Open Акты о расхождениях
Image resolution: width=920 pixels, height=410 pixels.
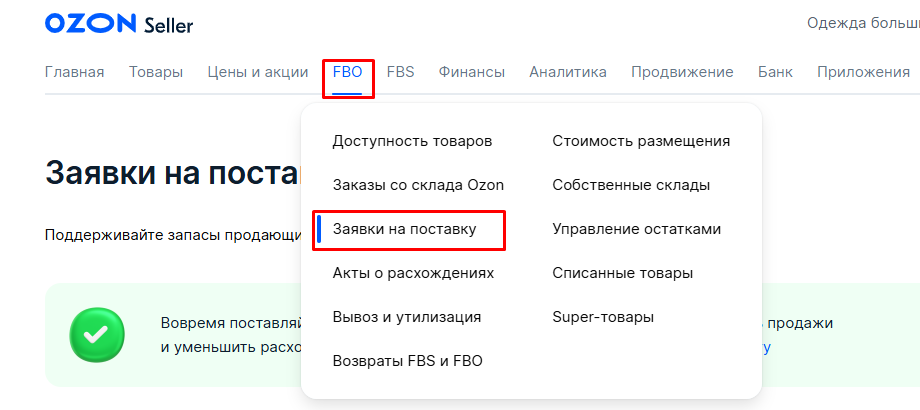click(x=413, y=273)
